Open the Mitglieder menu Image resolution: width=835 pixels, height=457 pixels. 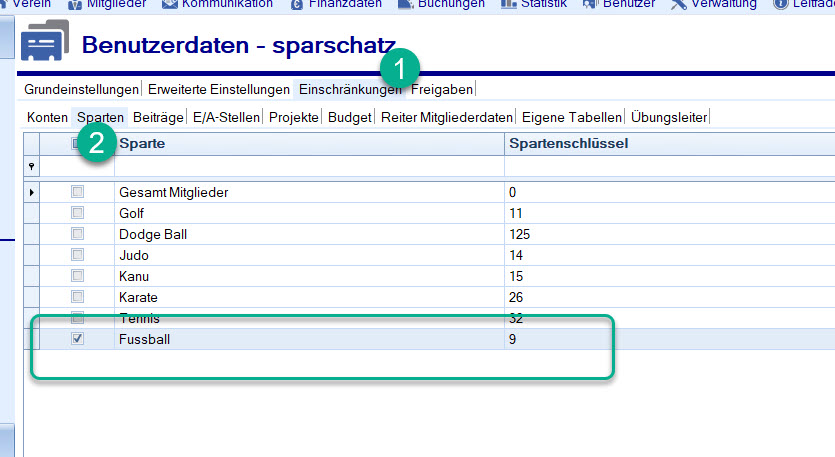coord(116,4)
